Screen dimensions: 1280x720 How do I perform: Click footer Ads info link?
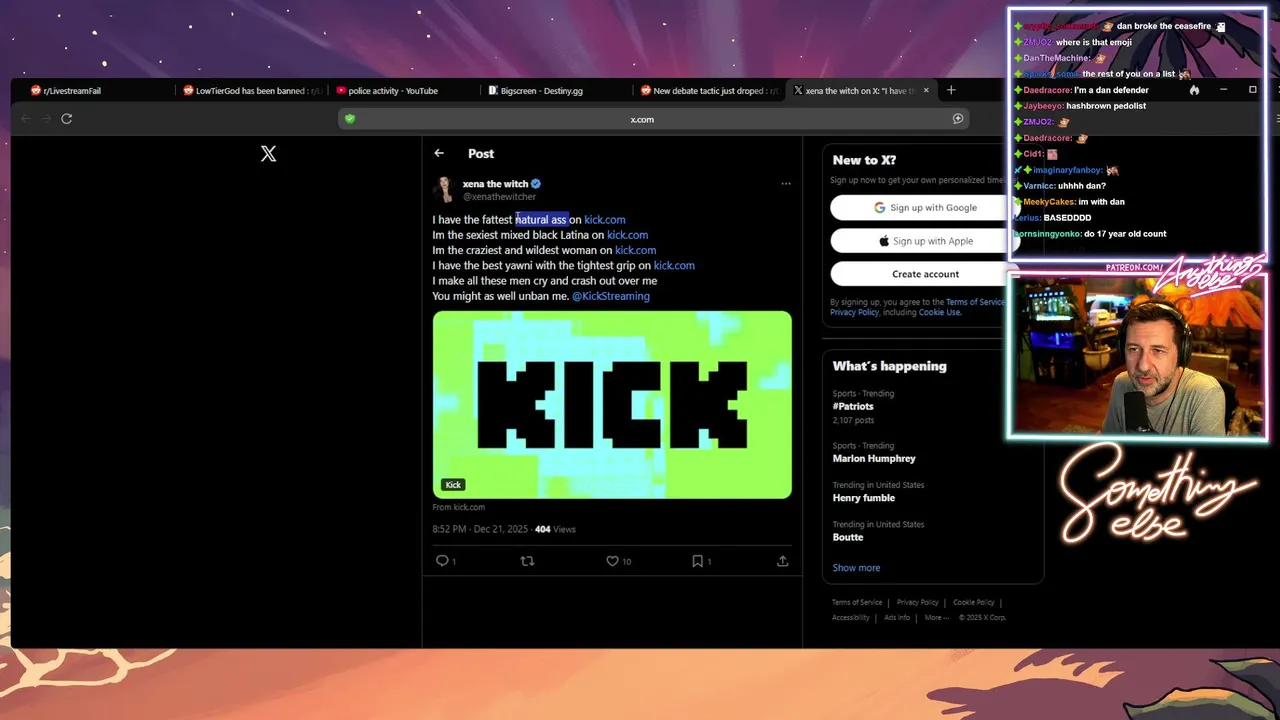(897, 617)
